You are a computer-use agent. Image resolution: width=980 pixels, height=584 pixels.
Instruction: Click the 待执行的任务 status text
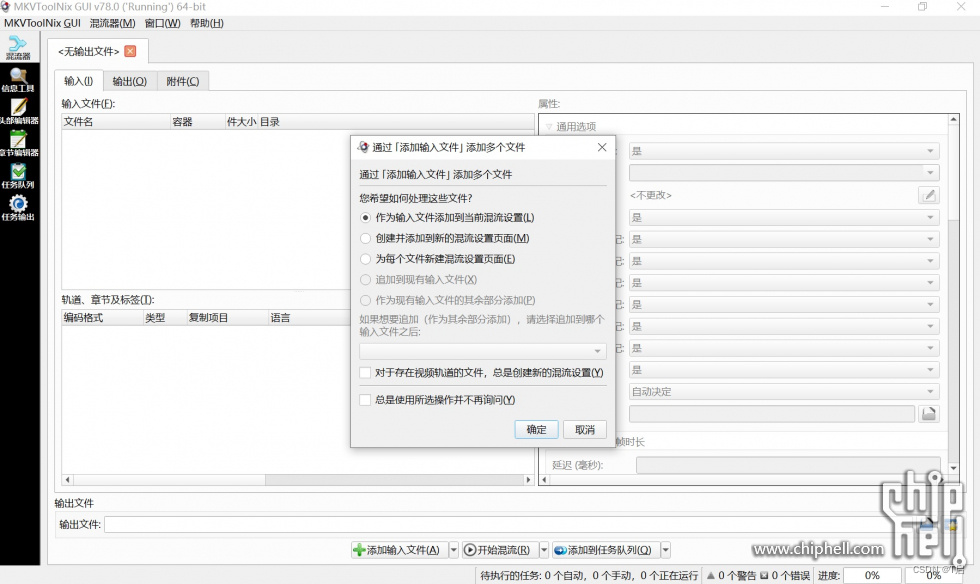pyautogui.click(x=589, y=575)
